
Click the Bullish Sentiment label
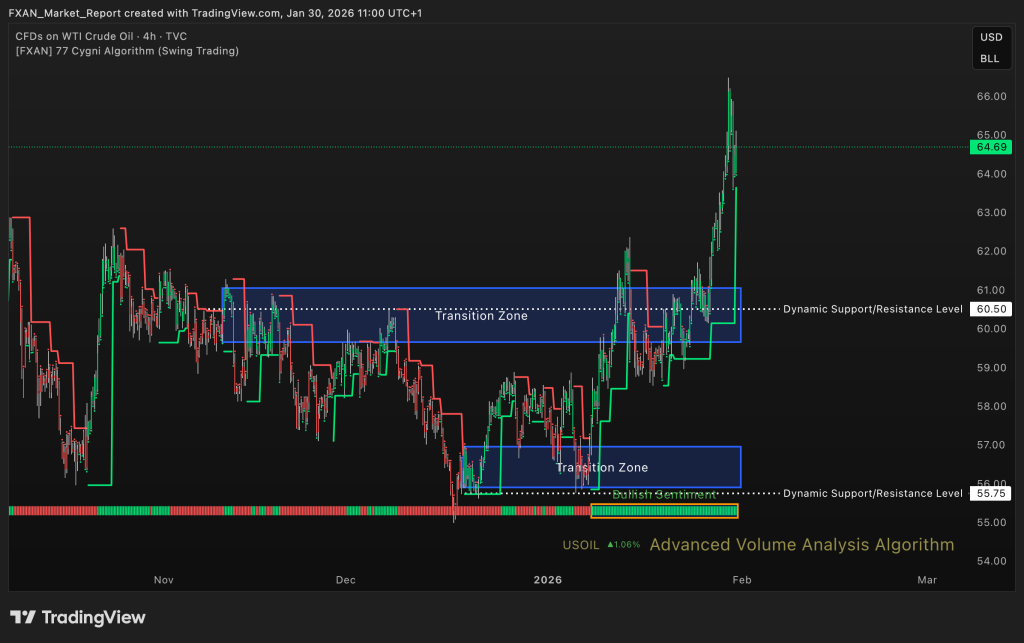(664, 495)
